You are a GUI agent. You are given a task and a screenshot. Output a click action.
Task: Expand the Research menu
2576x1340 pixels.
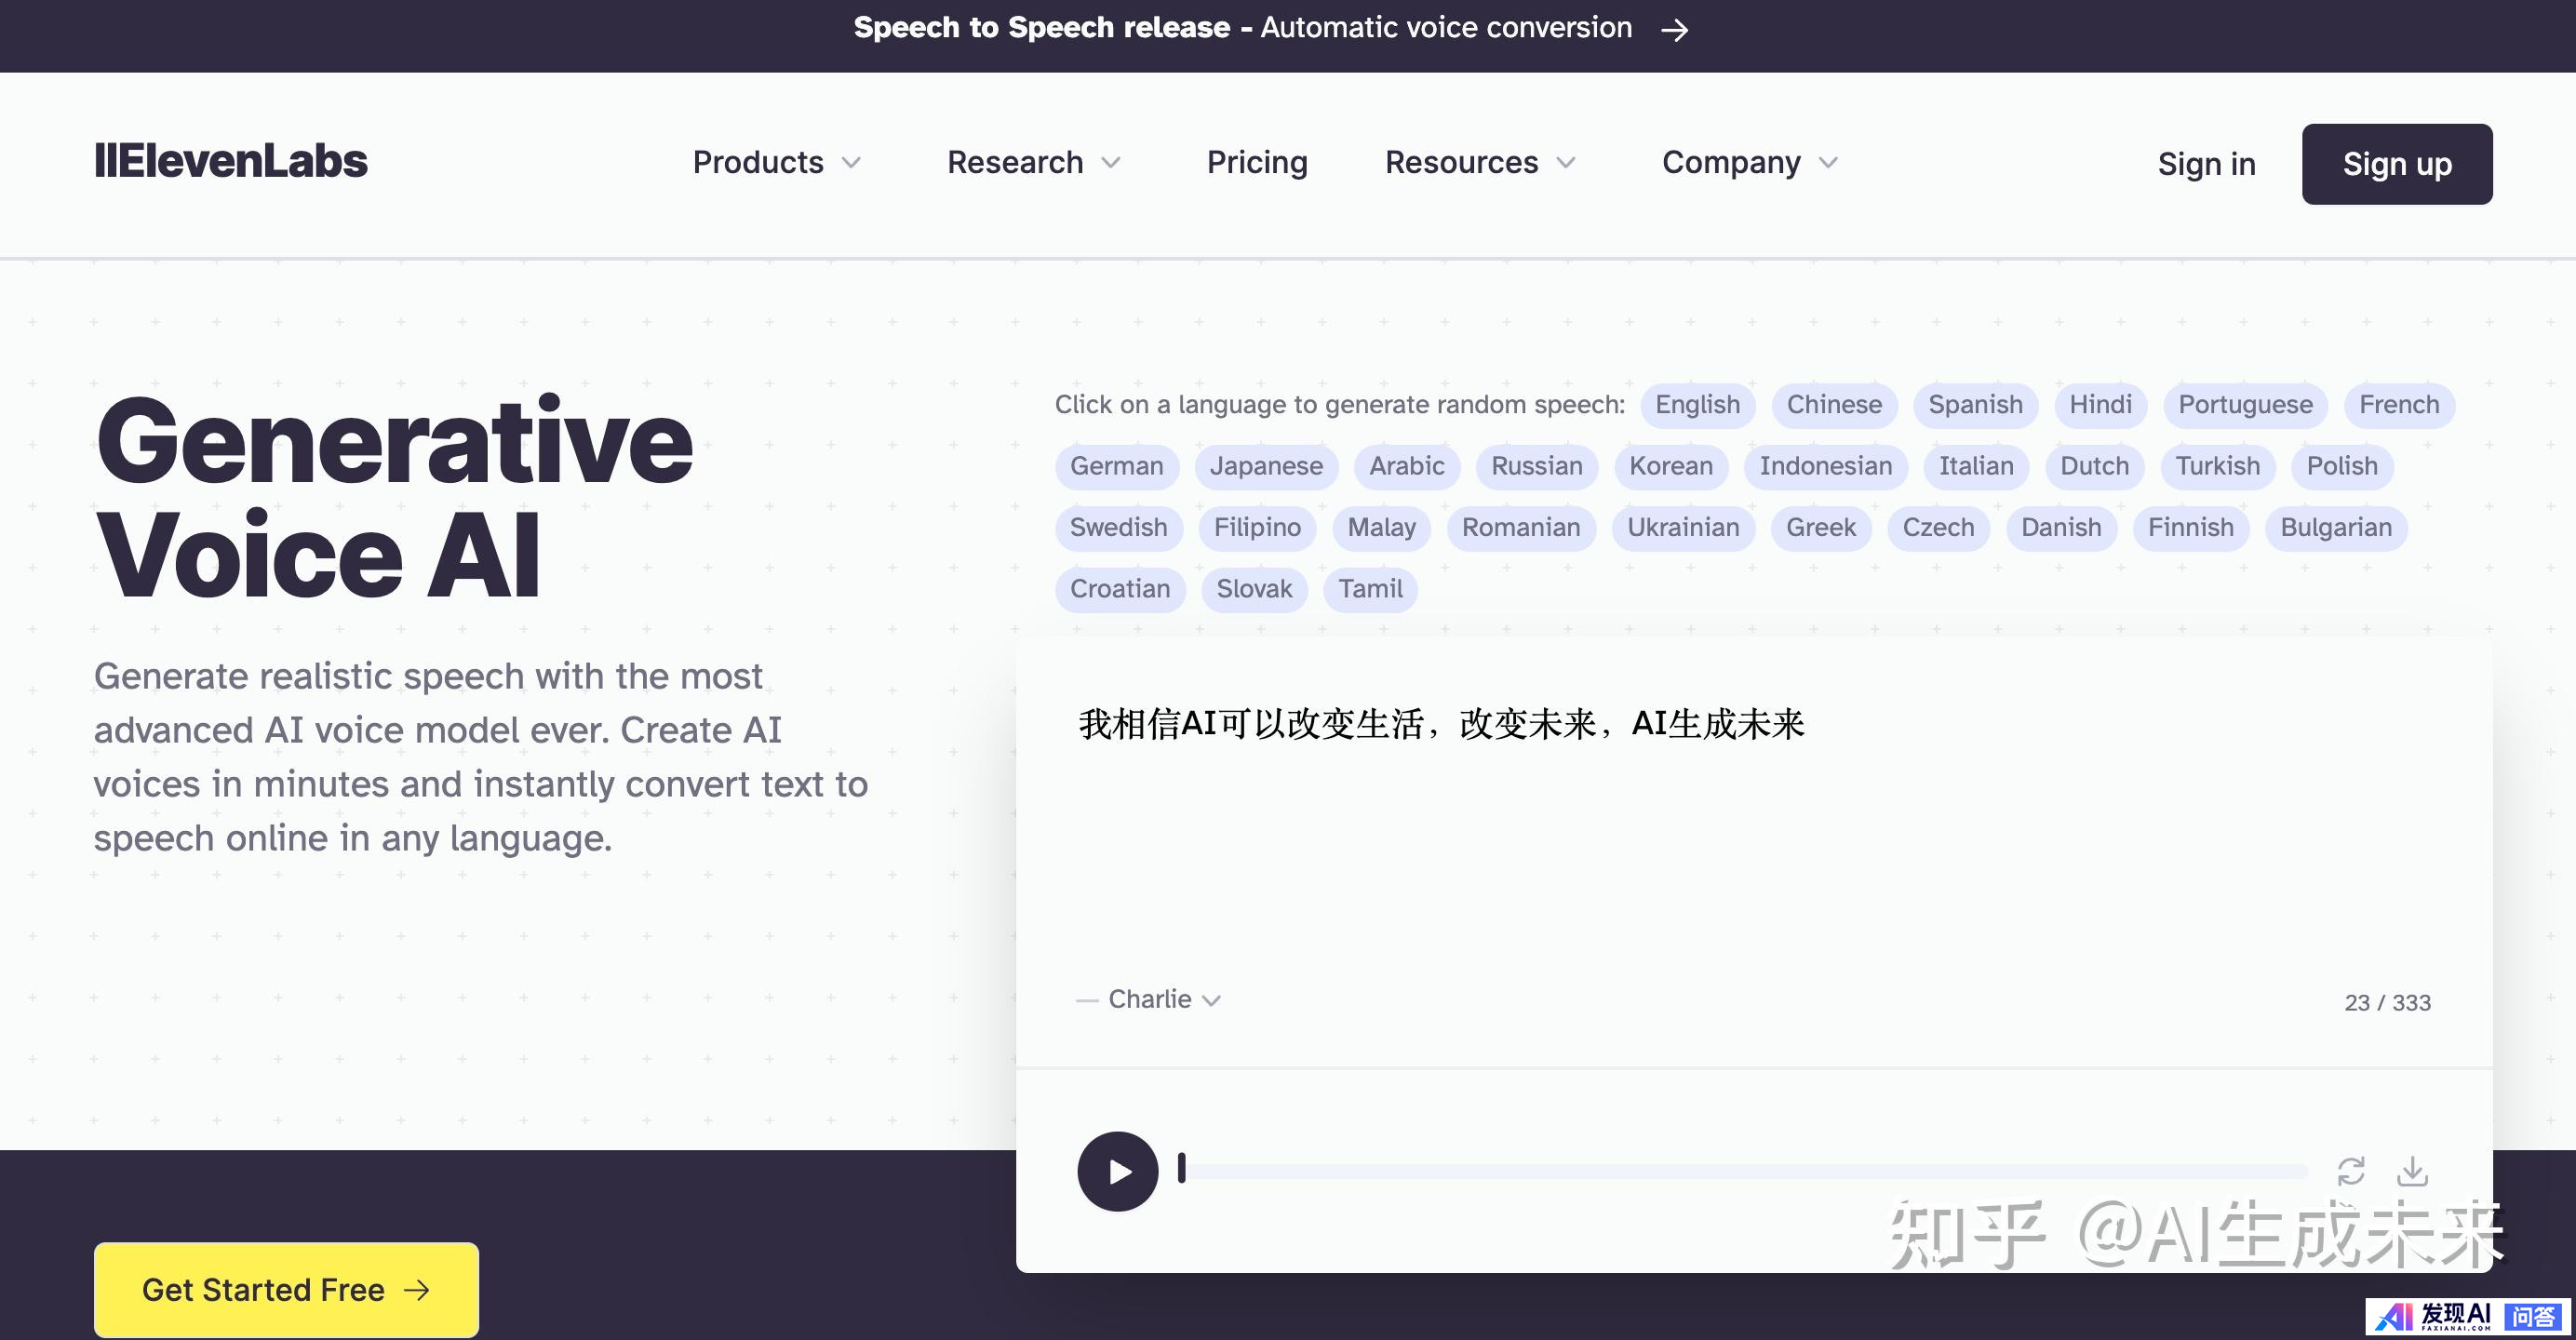1034,162
